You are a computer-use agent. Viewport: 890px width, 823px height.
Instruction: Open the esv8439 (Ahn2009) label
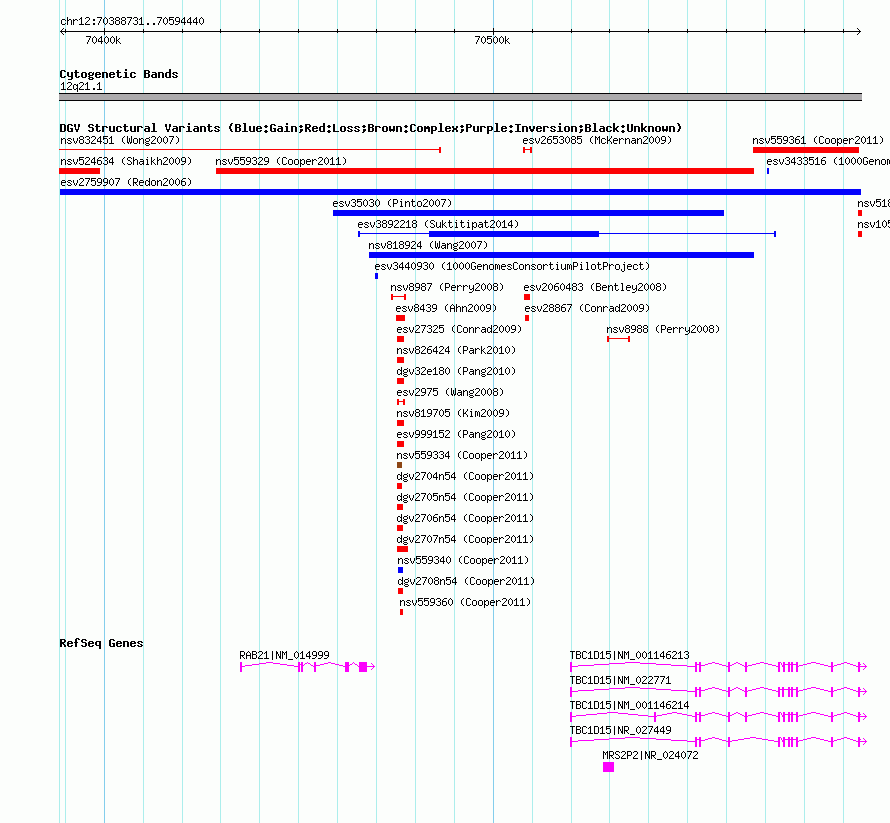446,308
